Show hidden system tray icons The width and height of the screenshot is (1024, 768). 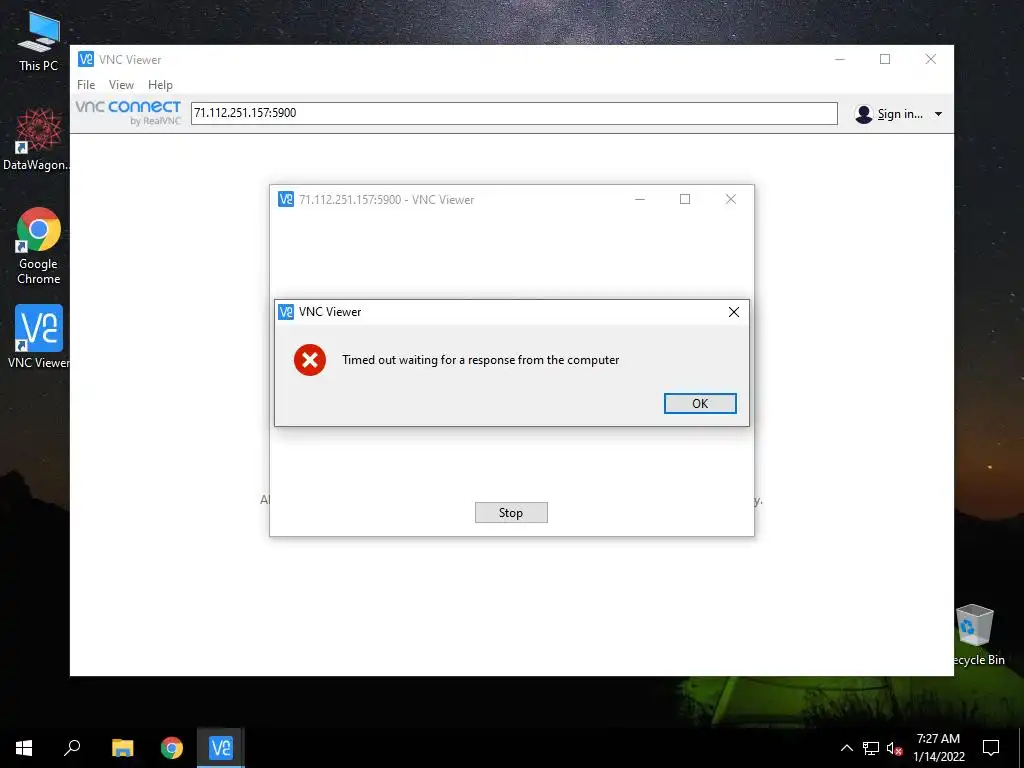click(846, 748)
